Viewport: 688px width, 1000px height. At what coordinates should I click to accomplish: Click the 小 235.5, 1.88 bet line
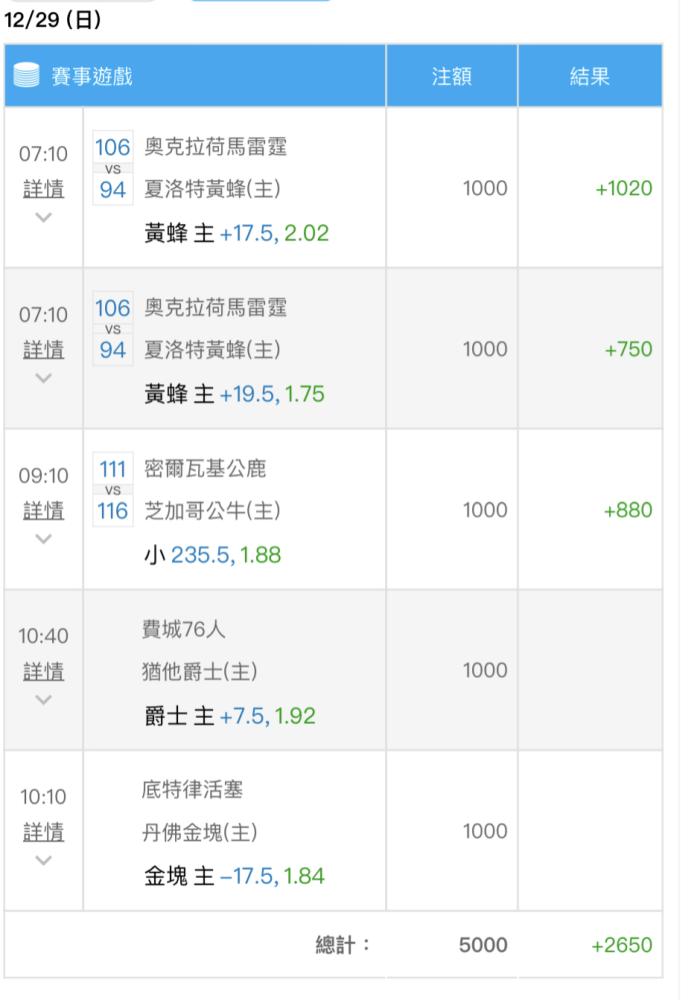(x=212, y=555)
